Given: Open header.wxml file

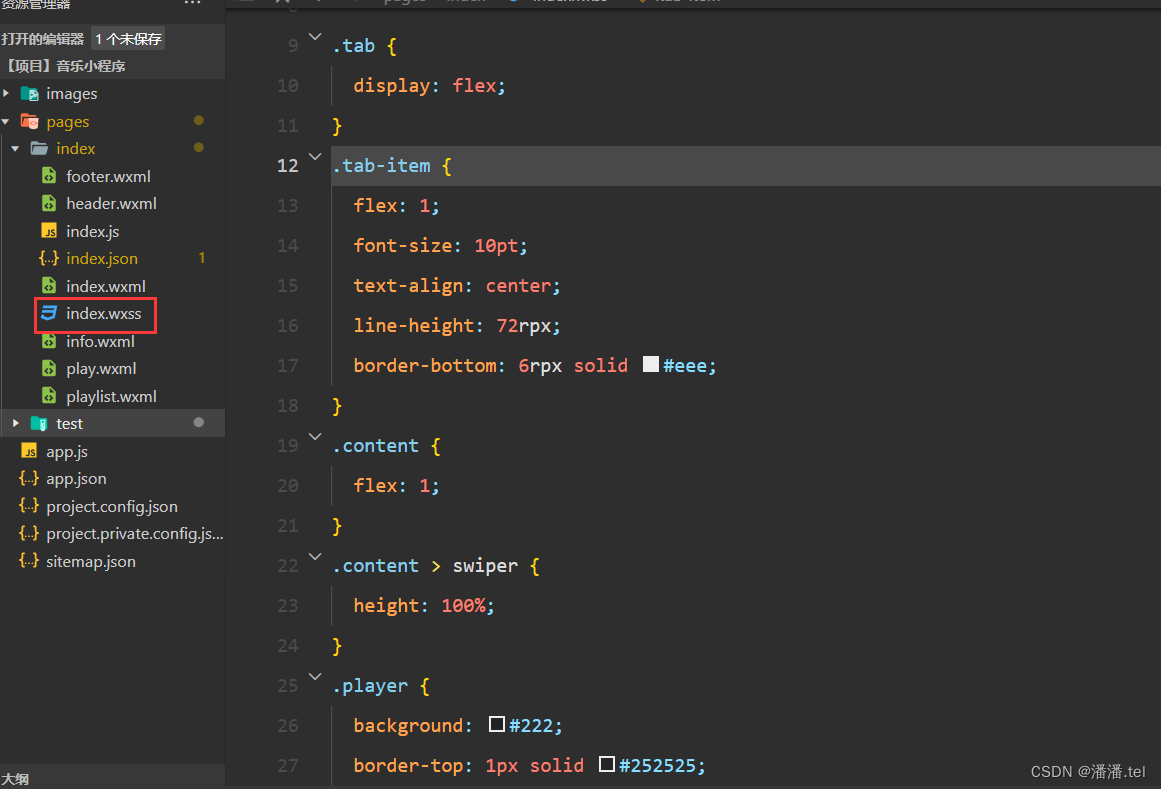Looking at the screenshot, I should coord(111,204).
